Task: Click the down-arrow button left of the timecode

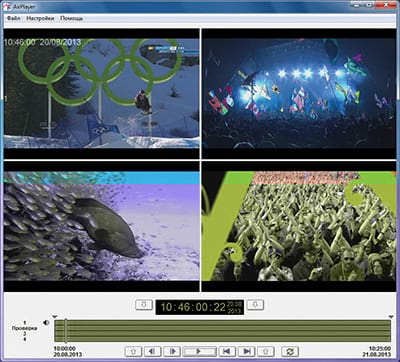Action: (x=144, y=305)
